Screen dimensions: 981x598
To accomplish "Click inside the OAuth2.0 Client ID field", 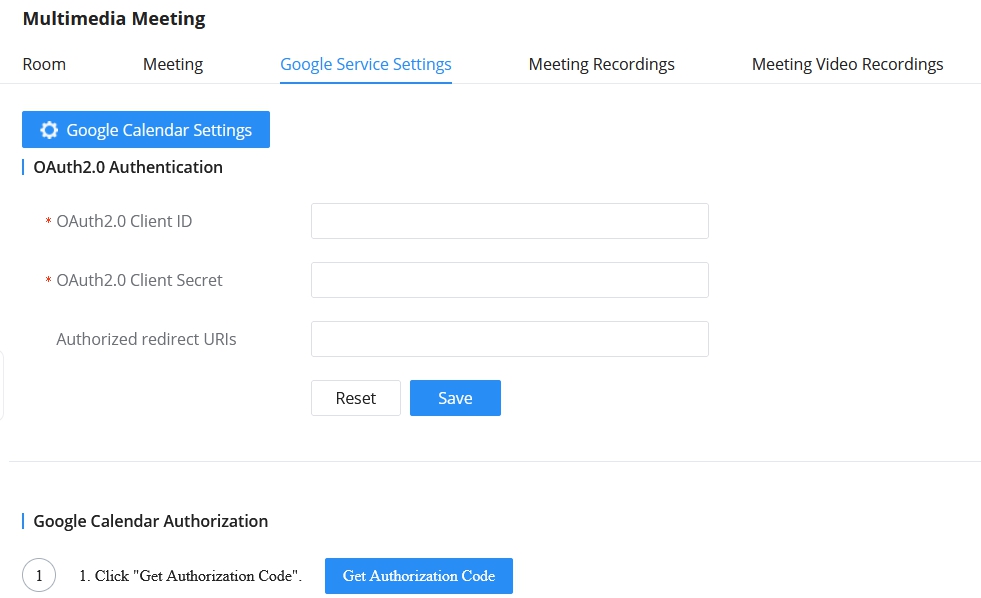I will click(x=509, y=221).
